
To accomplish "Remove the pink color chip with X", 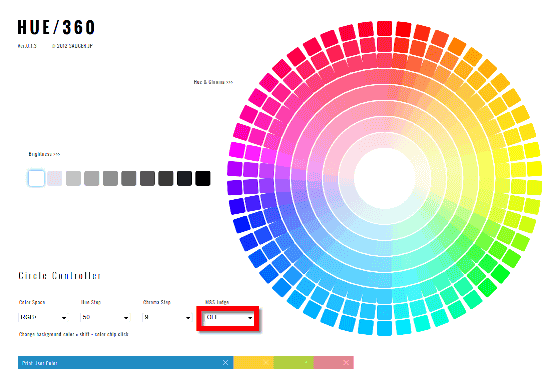I will pos(346,363).
